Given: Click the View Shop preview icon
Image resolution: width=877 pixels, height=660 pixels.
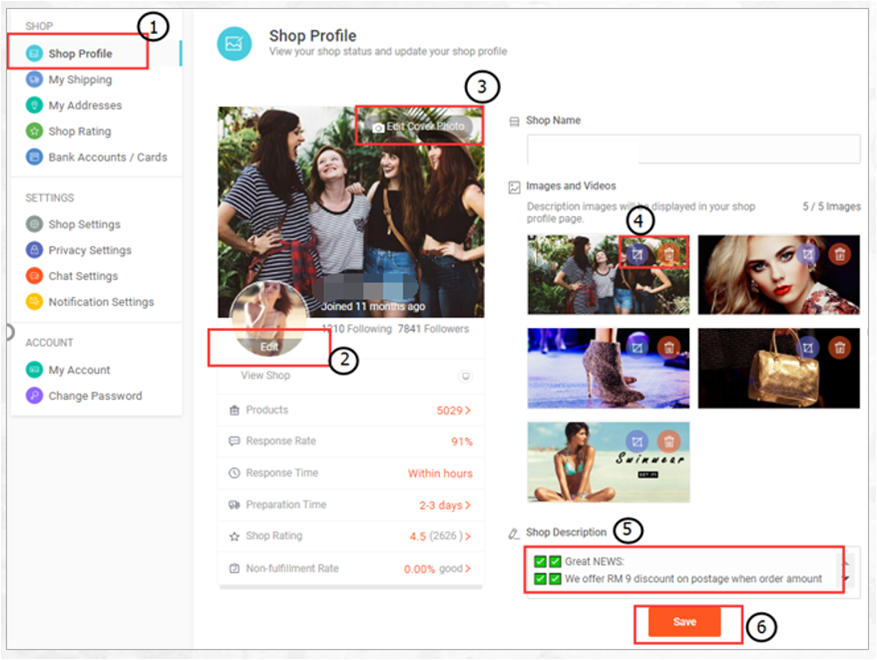Looking at the screenshot, I should coord(465,376).
